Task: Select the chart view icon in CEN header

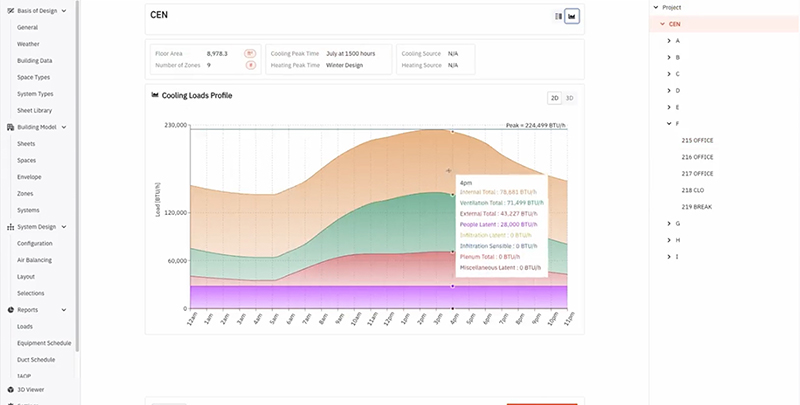Action: pos(572,16)
